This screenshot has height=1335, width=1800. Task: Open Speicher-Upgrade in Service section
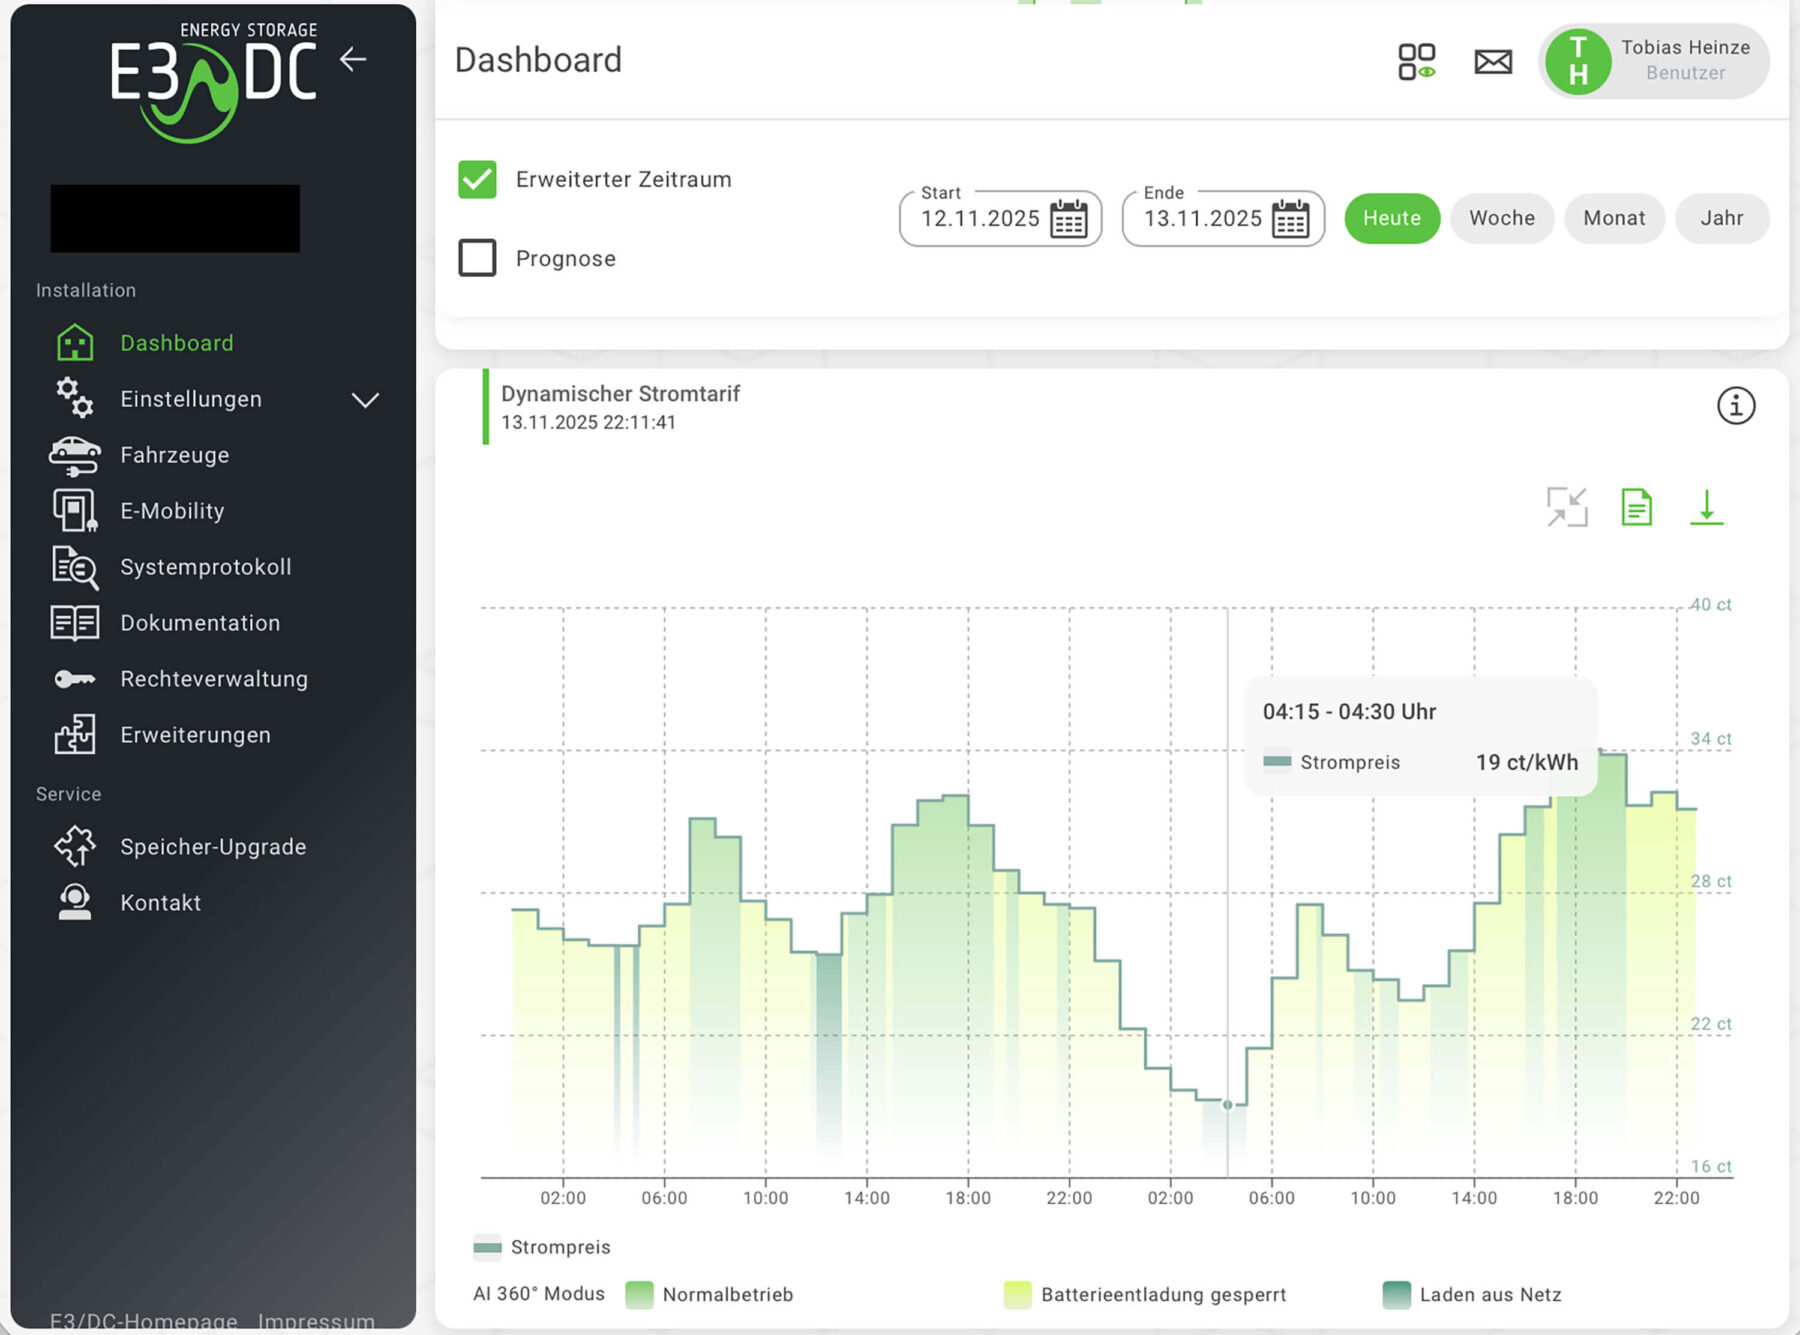pyautogui.click(x=213, y=847)
